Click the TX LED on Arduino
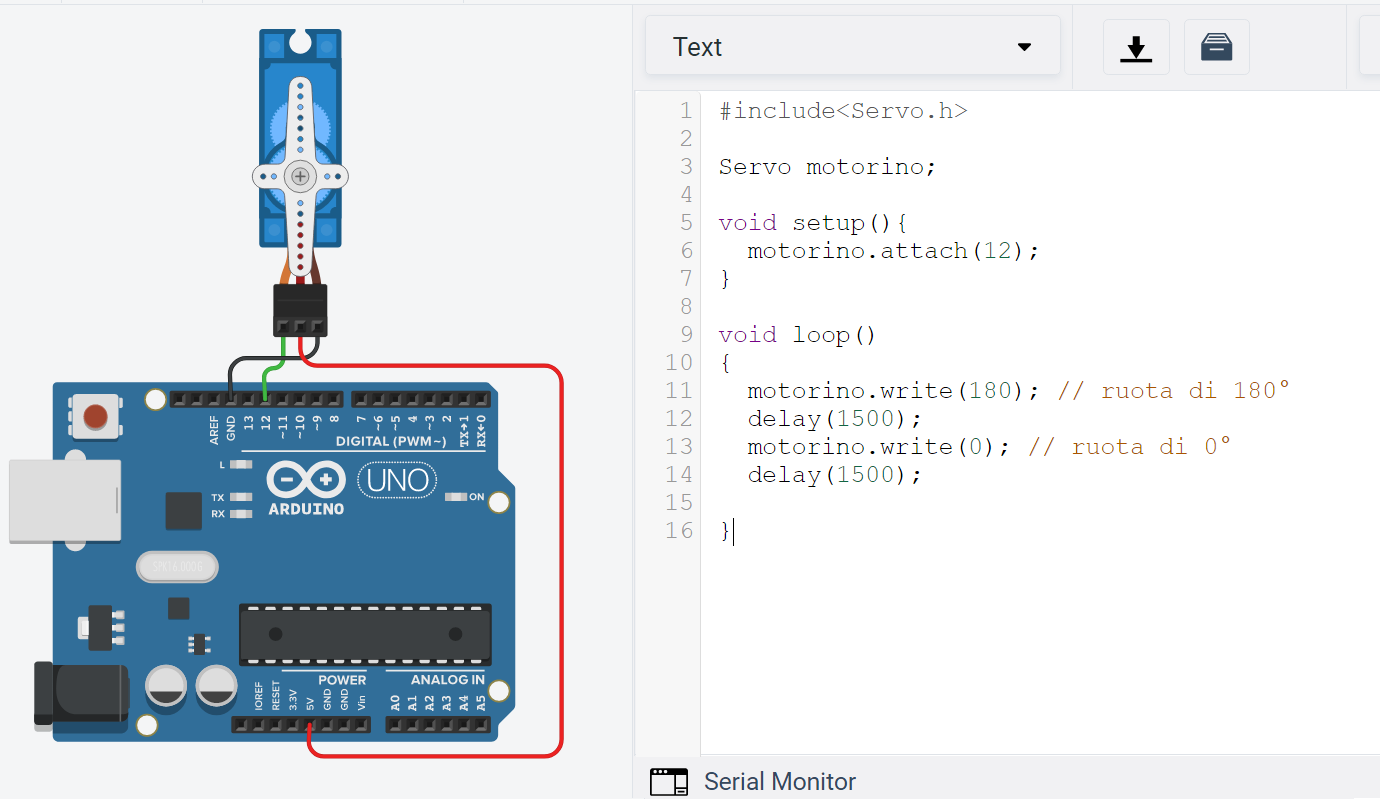The width and height of the screenshot is (1380, 799). (x=239, y=497)
